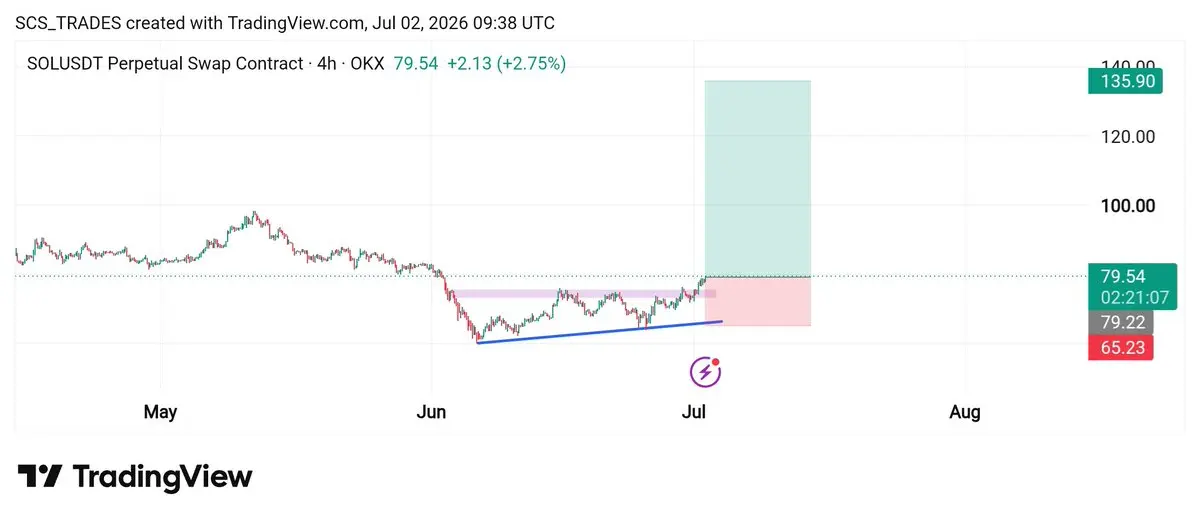Click the Aug label on time axis
The height and width of the screenshot is (521, 1200).
pos(964,411)
